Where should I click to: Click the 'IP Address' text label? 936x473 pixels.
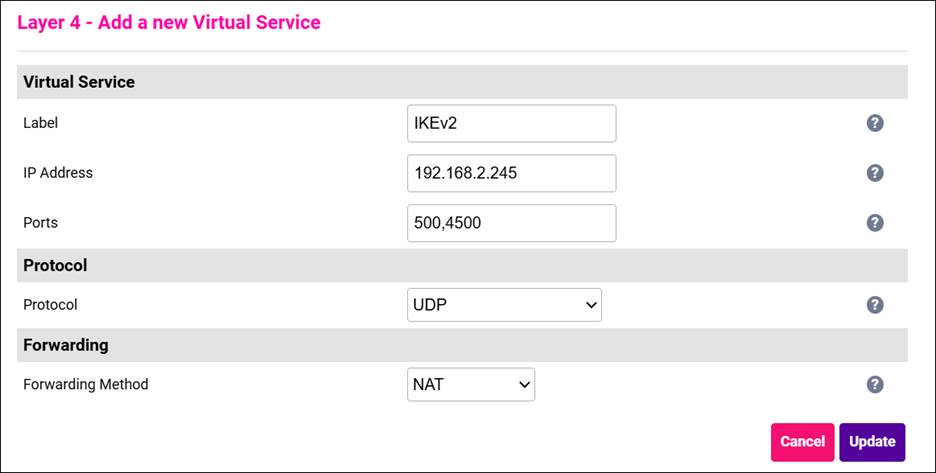click(58, 173)
